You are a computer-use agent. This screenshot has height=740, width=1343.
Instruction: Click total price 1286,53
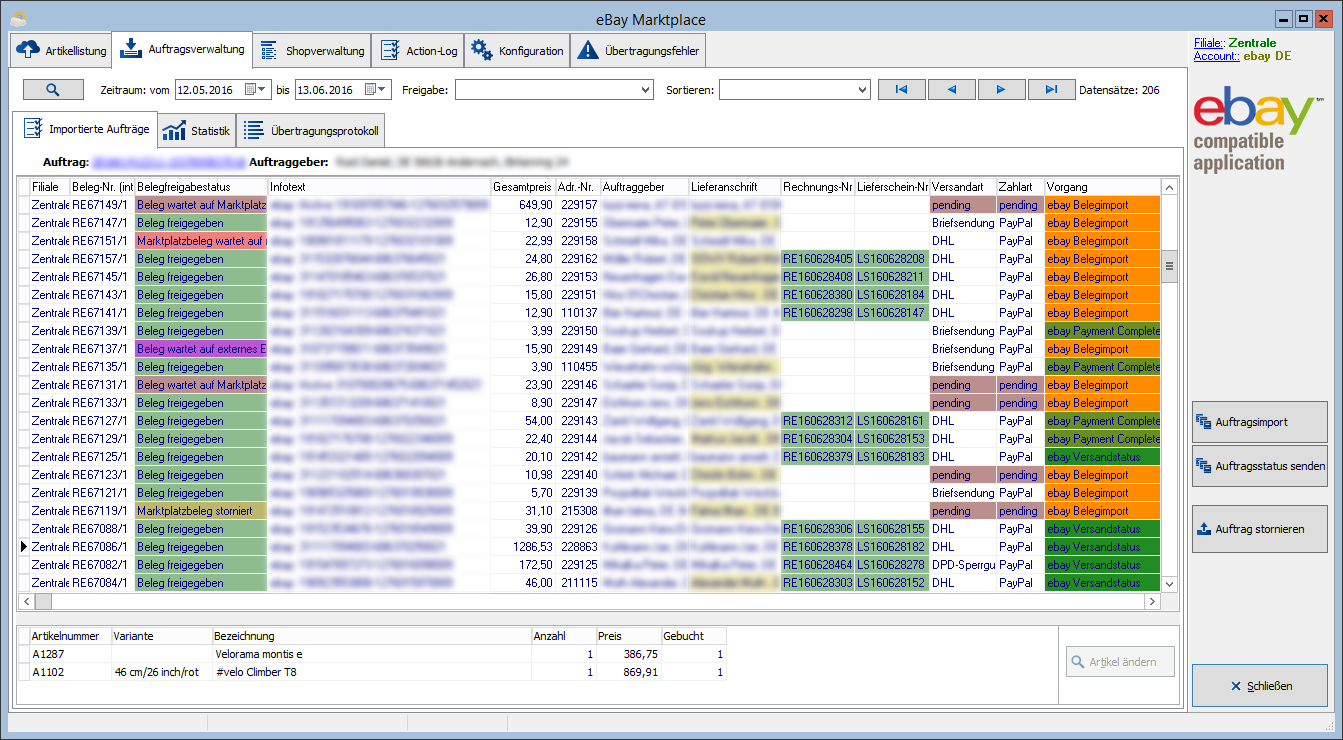pos(522,547)
